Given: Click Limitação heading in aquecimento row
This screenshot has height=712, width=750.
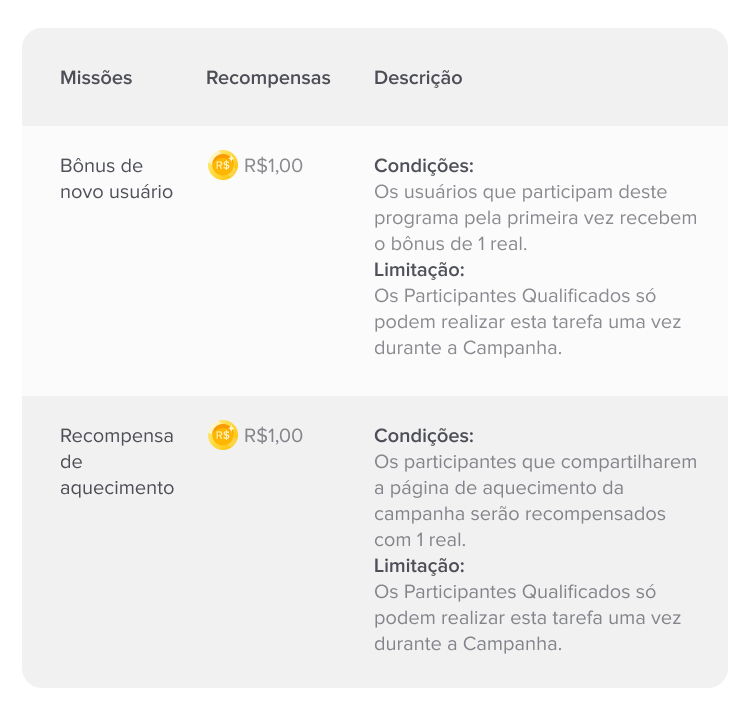Looking at the screenshot, I should click(x=419, y=566).
